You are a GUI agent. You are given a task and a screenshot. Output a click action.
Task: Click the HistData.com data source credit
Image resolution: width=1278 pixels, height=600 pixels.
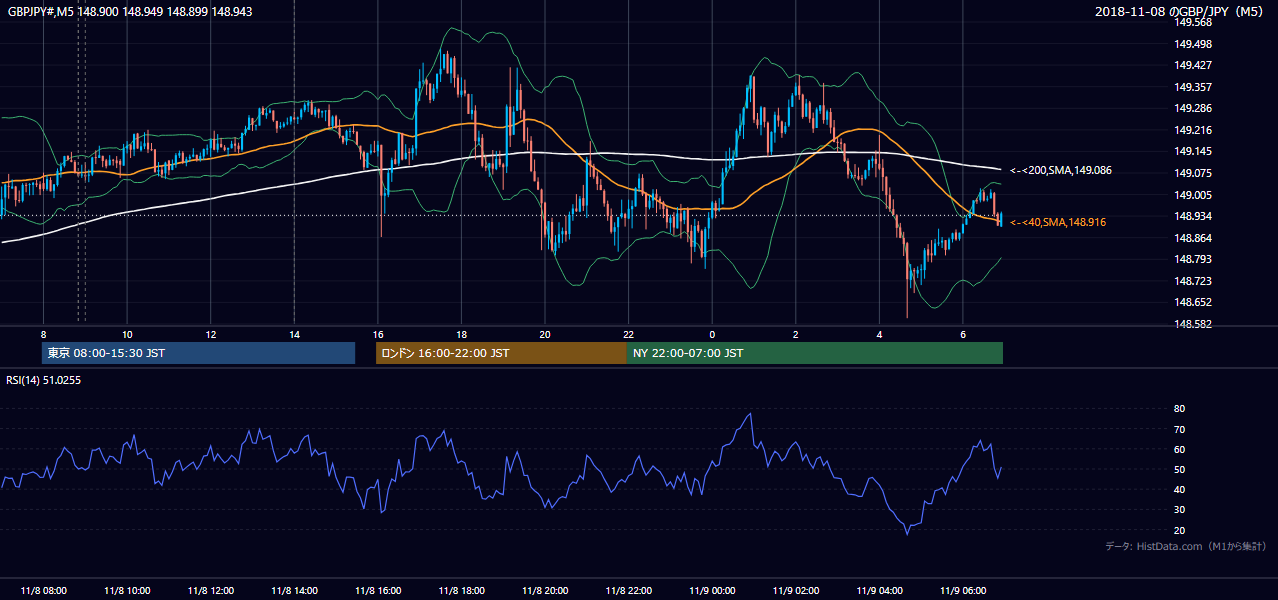point(1186,546)
